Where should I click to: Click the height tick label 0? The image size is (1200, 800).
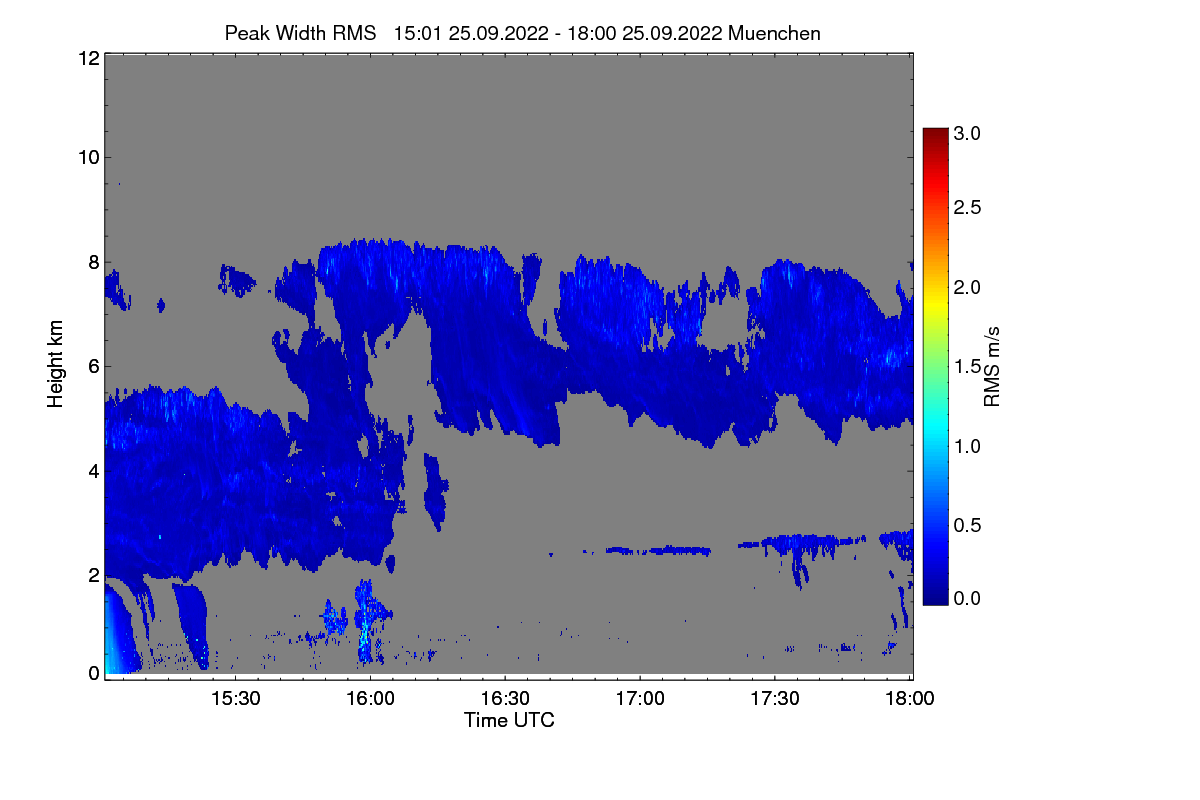[x=92, y=673]
